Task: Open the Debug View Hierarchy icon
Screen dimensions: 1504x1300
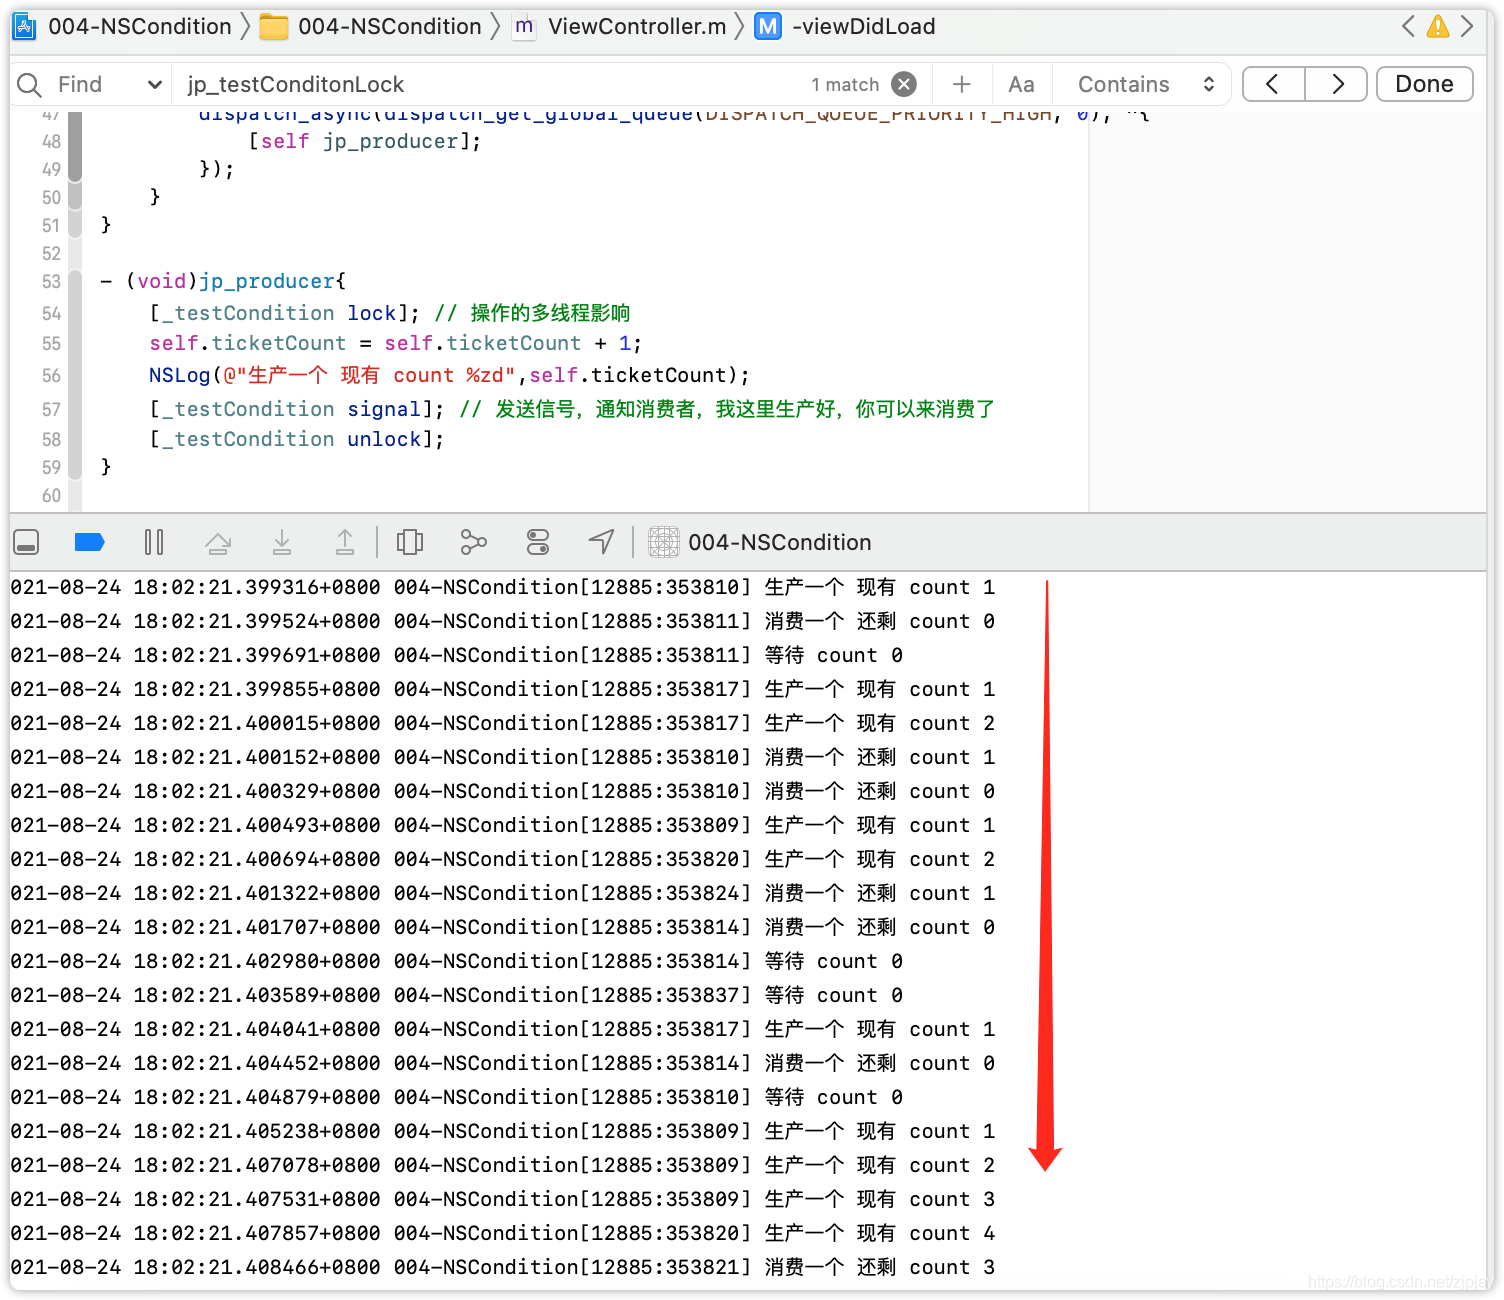Action: (x=410, y=542)
